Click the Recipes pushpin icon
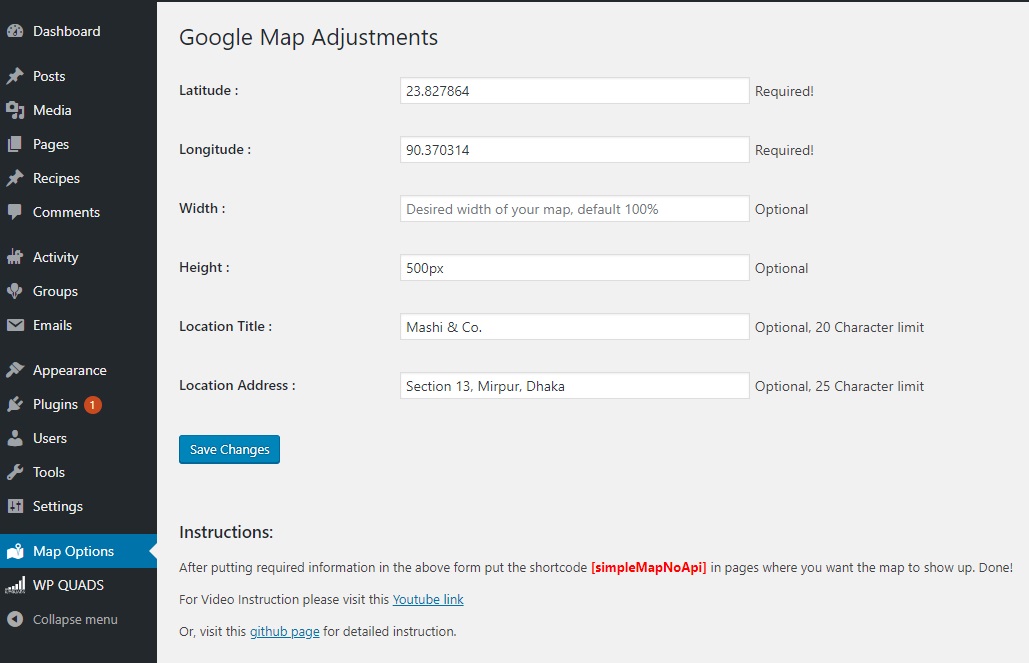This screenshot has height=663, width=1029. point(15,179)
